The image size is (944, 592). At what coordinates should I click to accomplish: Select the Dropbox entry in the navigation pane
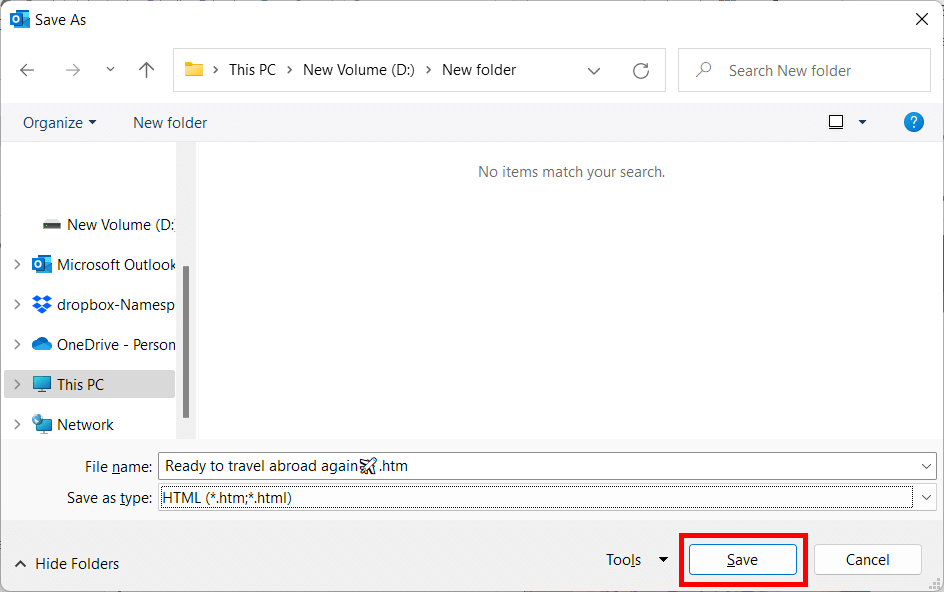click(110, 304)
